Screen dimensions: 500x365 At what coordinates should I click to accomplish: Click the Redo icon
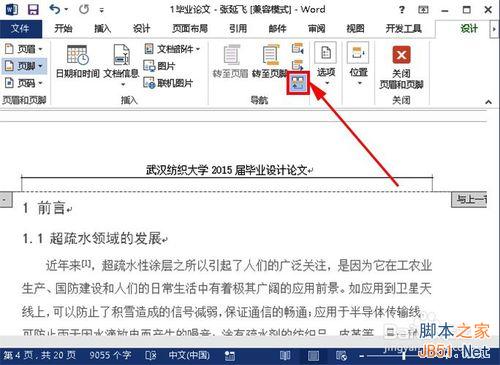click(x=84, y=9)
